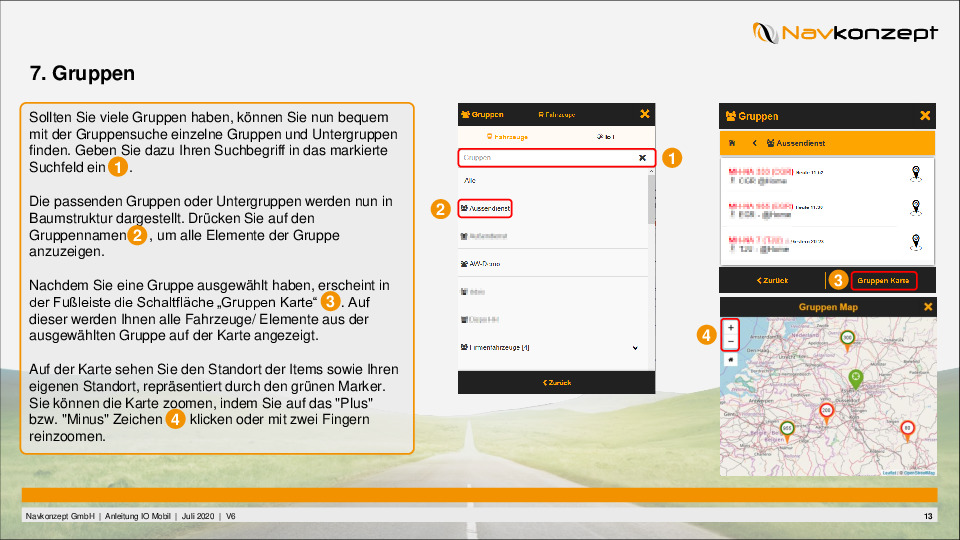This screenshot has height=540, width=960.
Task: Locate the CGR @Home vehicle via its pin icon
Action: (x=916, y=174)
